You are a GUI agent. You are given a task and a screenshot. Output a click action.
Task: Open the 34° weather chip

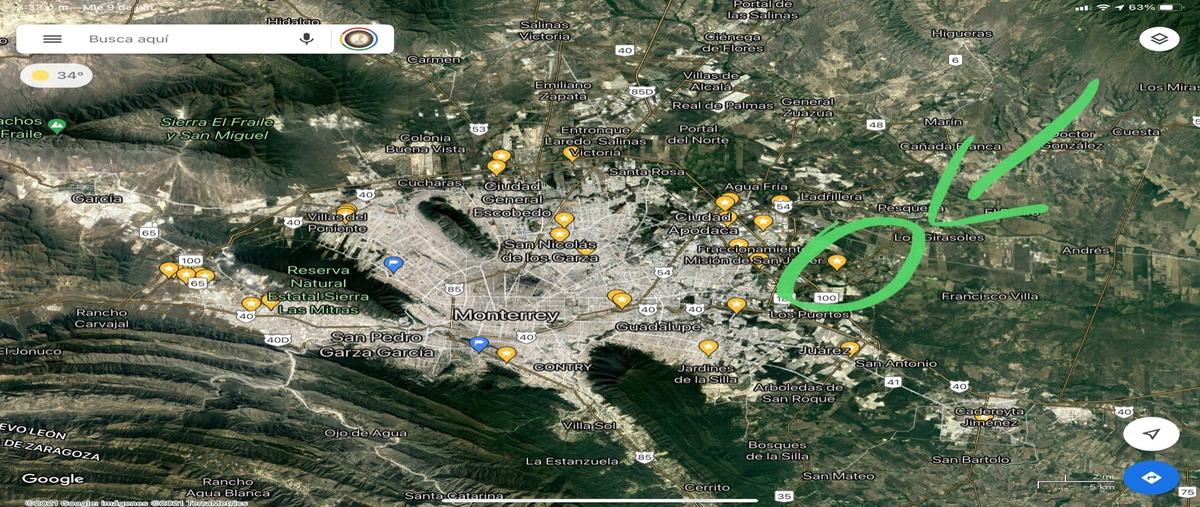click(x=58, y=76)
